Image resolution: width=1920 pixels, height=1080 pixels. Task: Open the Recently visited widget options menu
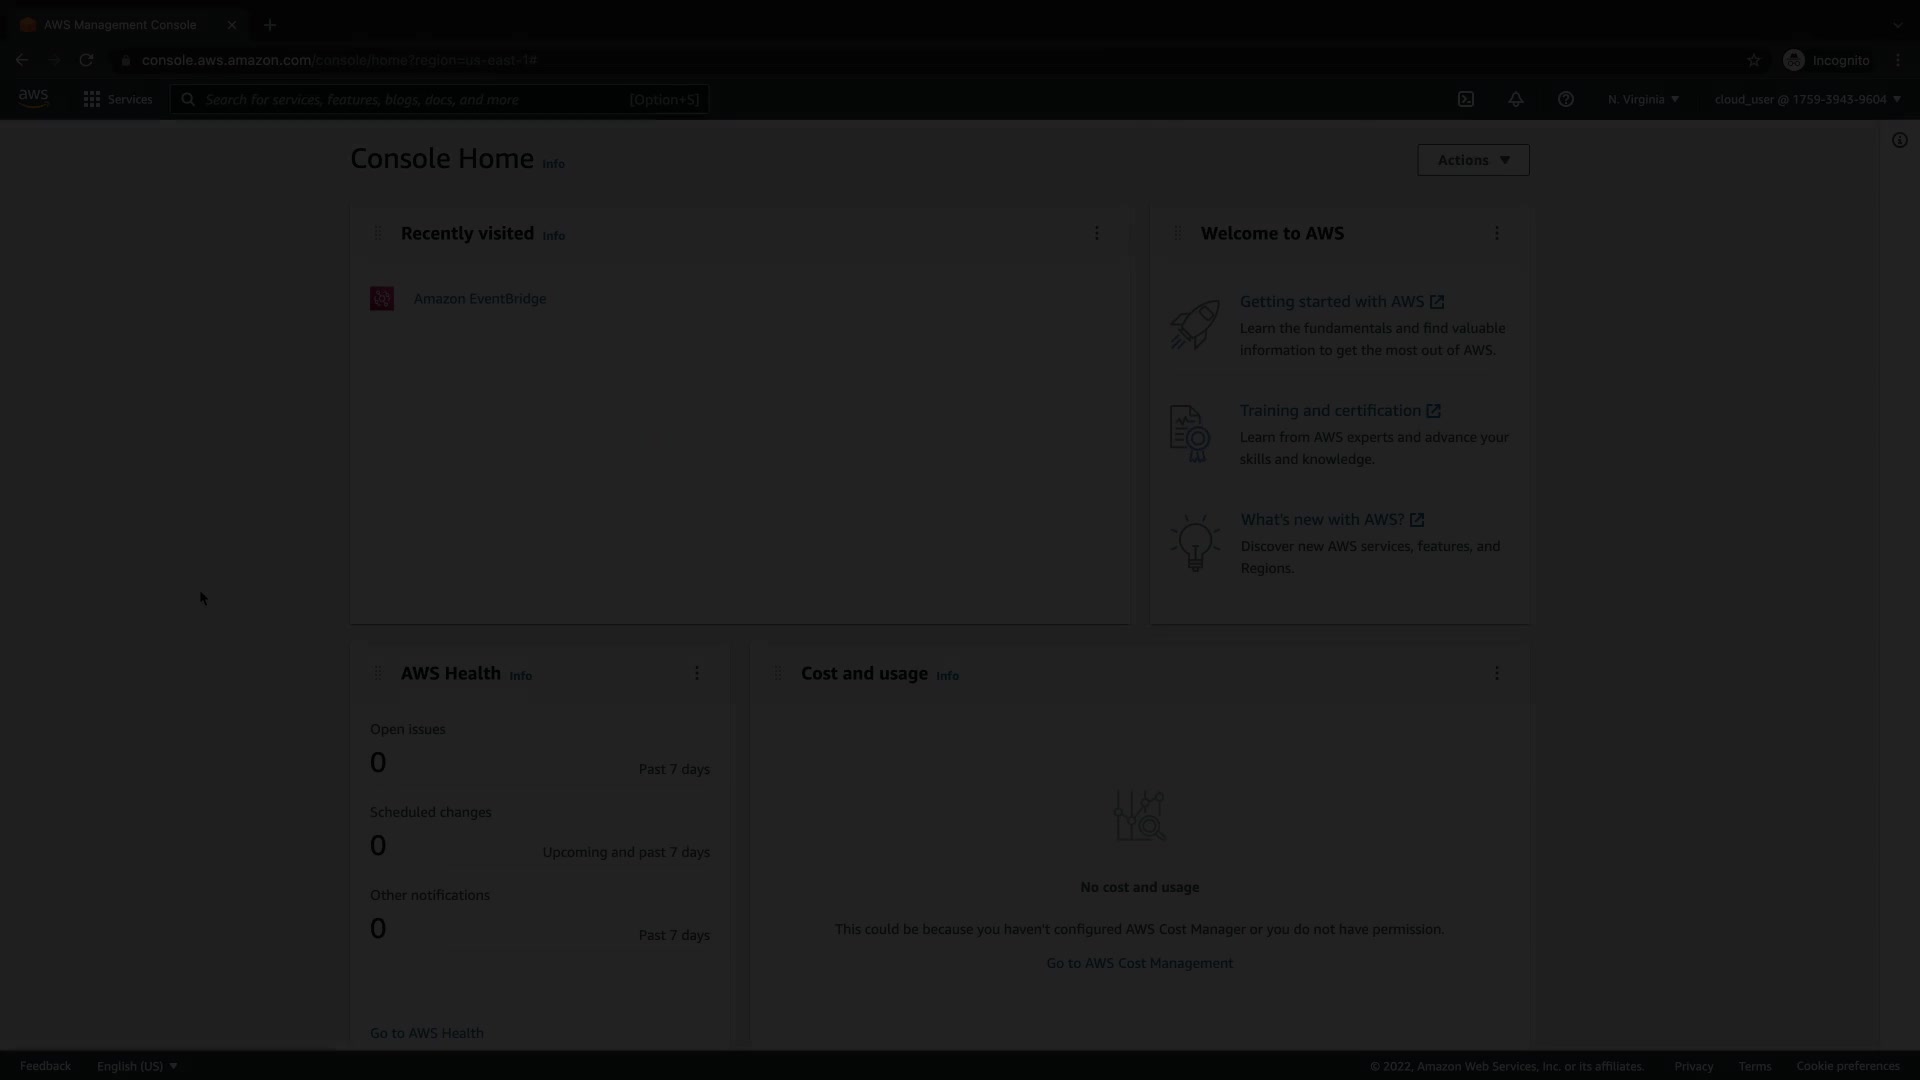(1097, 233)
